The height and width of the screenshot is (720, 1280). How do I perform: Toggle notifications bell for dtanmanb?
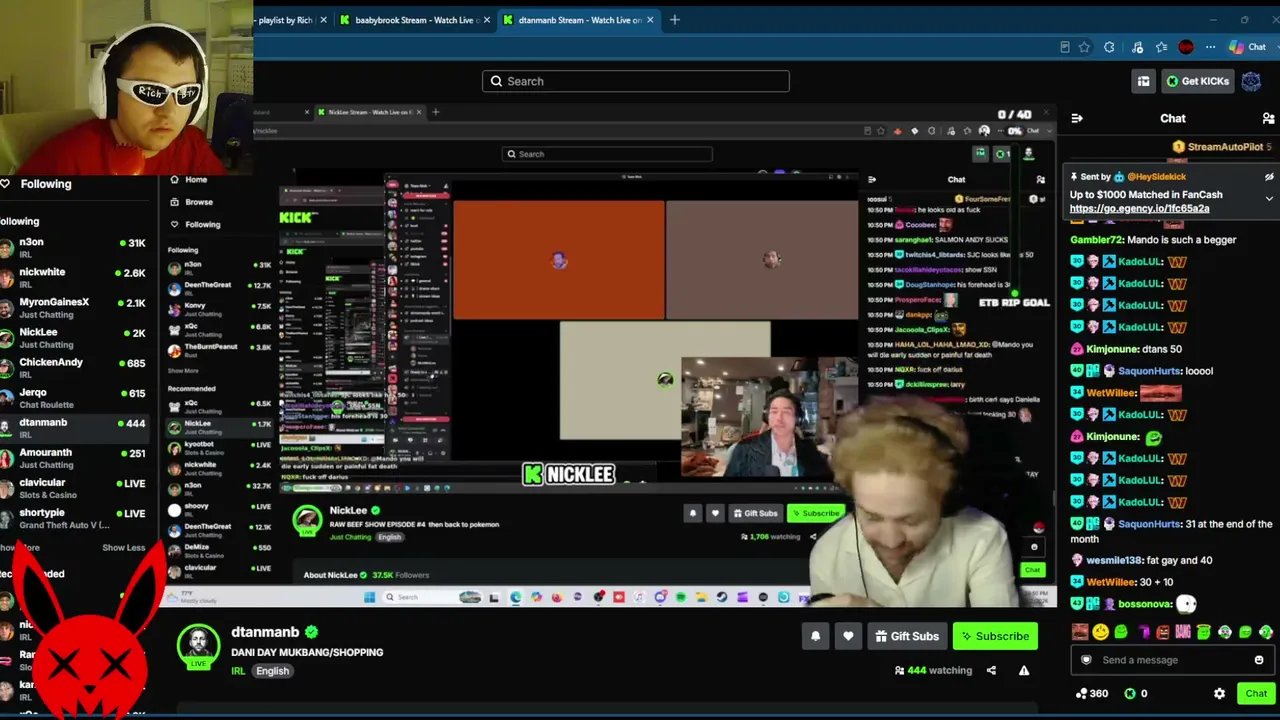tap(815, 636)
